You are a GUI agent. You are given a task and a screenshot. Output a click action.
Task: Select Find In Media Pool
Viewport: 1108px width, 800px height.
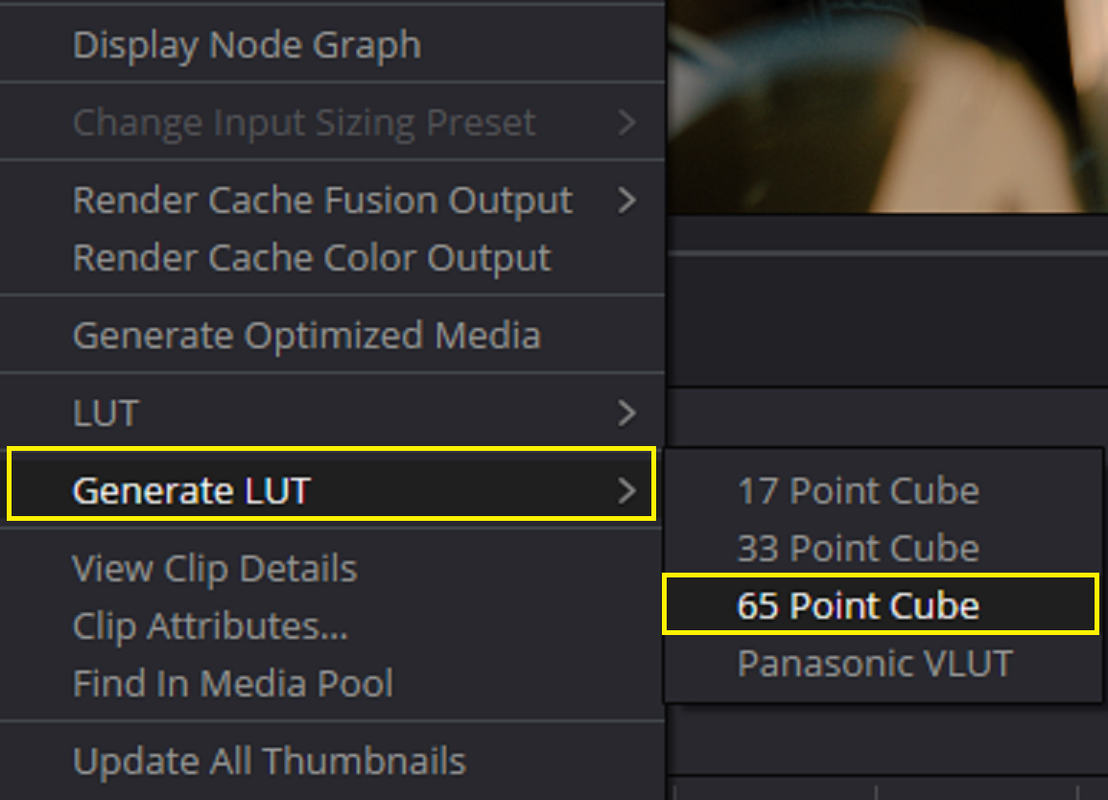tap(332, 683)
